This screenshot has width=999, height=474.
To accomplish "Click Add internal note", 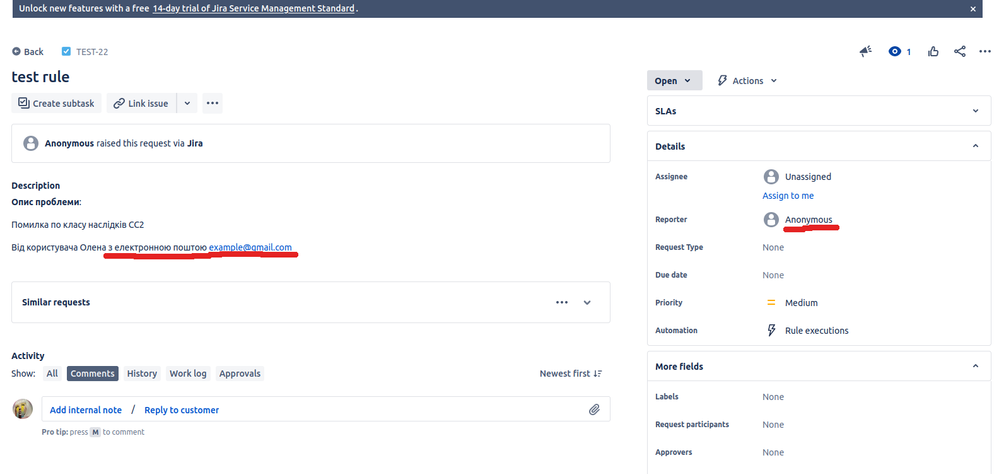I will point(85,410).
